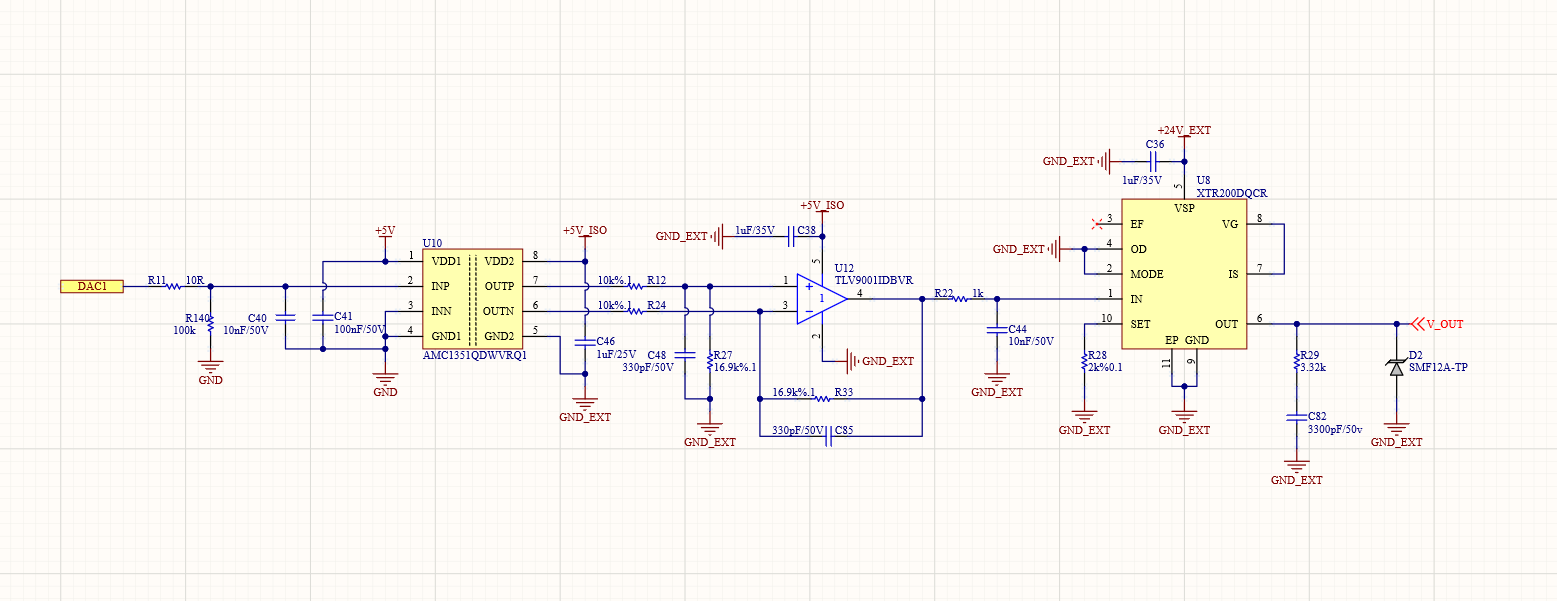1557x601 pixels.
Task: Select capacitor C46 1uF/25V
Action: [x=585, y=342]
